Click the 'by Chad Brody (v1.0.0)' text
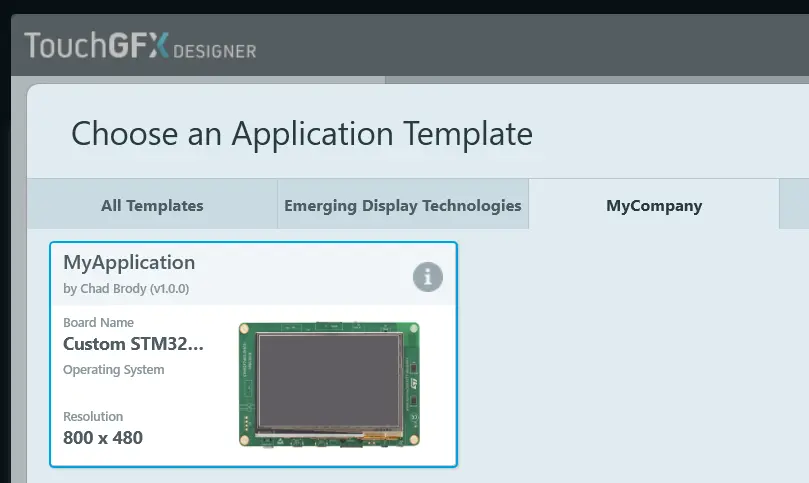 point(126,288)
